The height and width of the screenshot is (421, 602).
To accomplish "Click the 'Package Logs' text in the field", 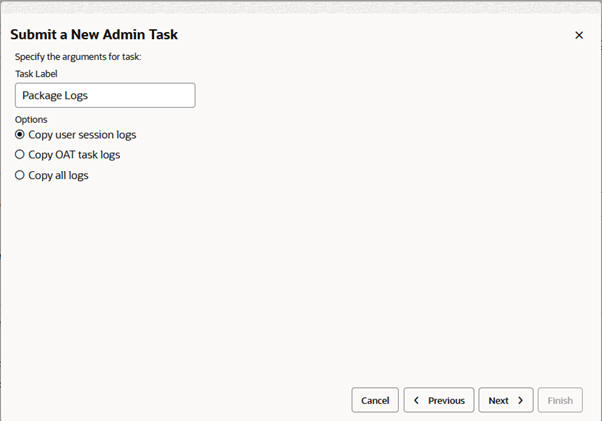I will (57, 96).
